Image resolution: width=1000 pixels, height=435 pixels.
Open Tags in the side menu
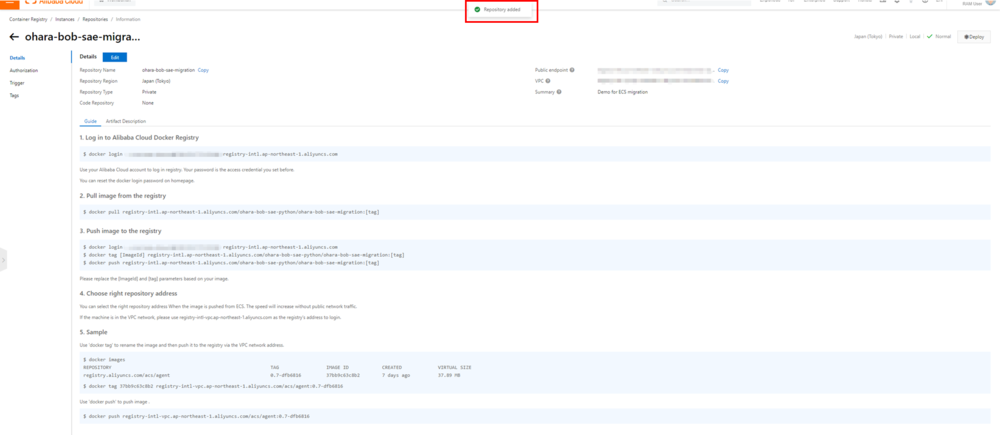(x=14, y=95)
